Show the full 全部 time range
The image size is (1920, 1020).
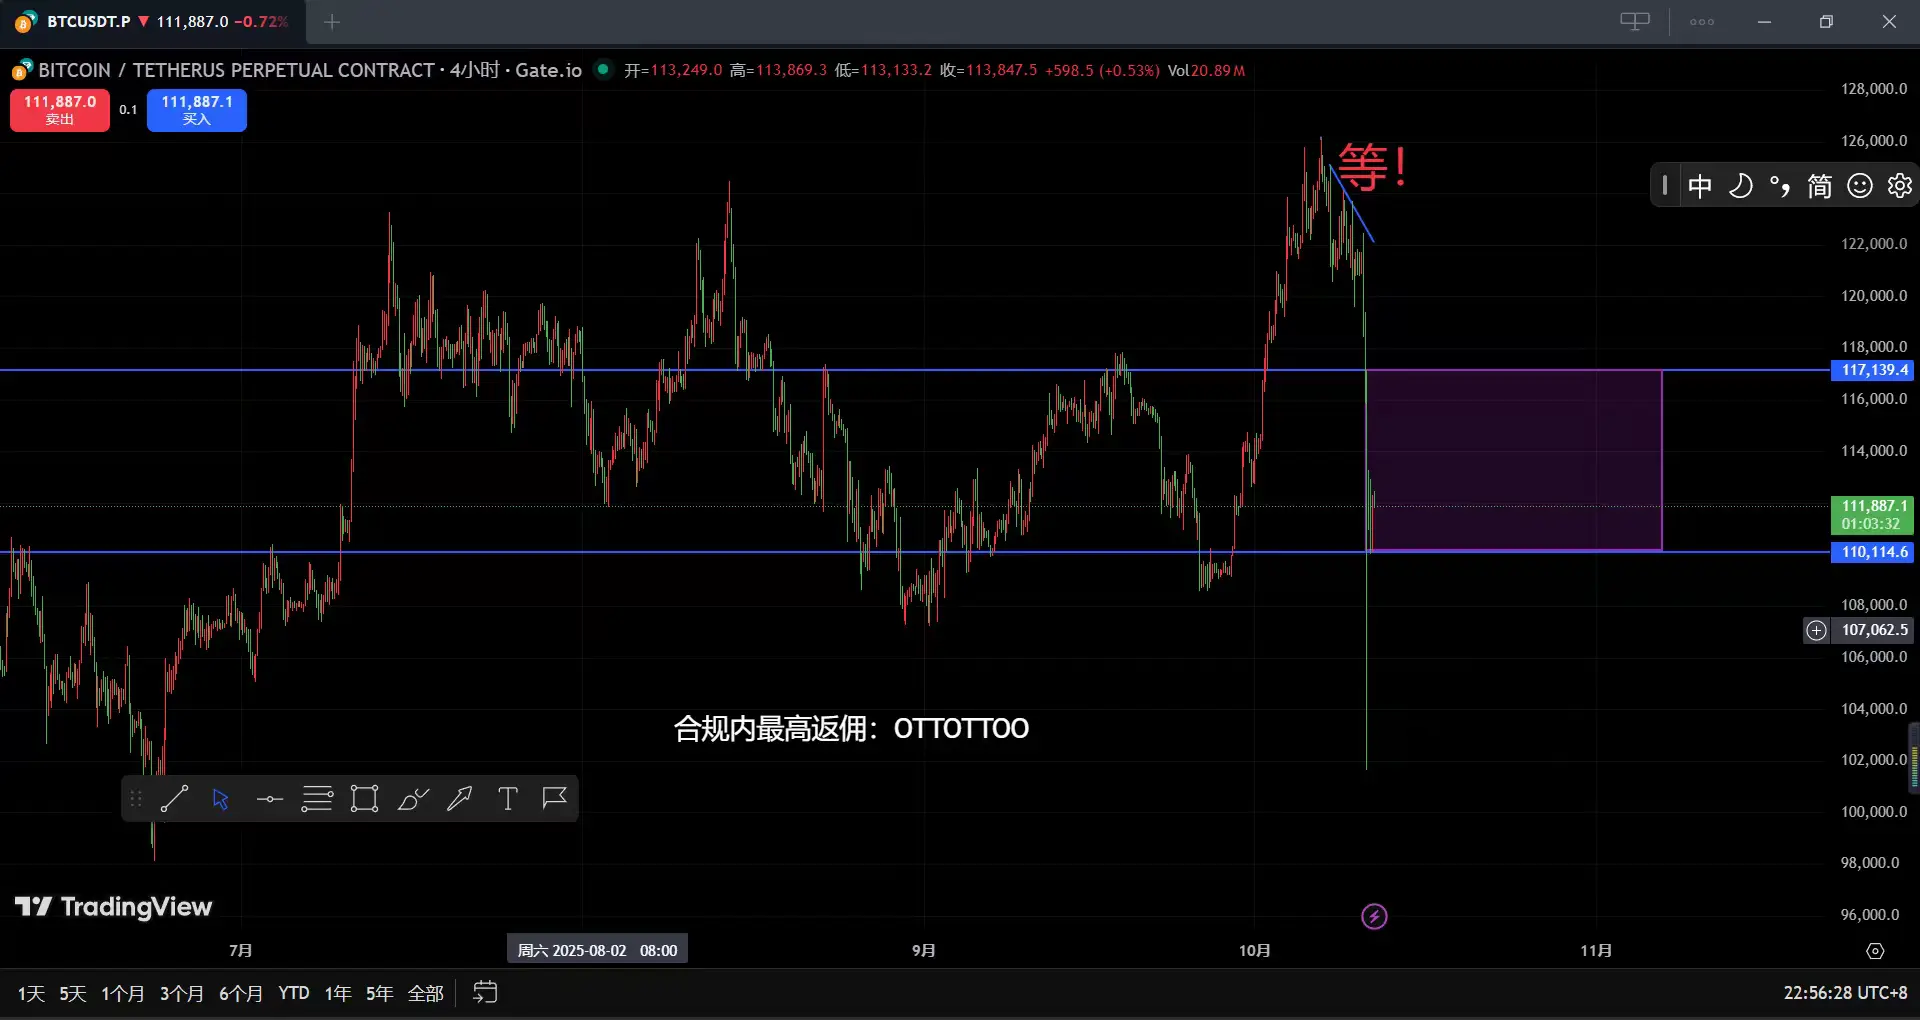point(426,993)
